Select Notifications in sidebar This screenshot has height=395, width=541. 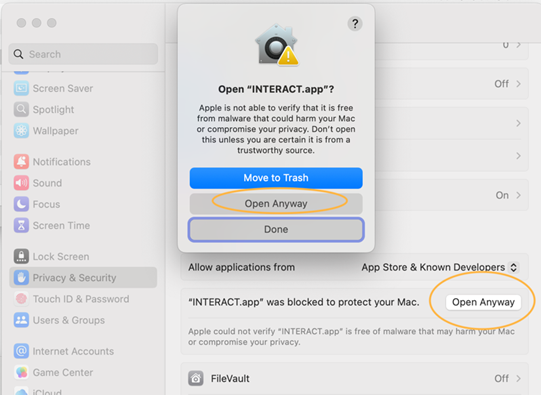tap(83, 162)
